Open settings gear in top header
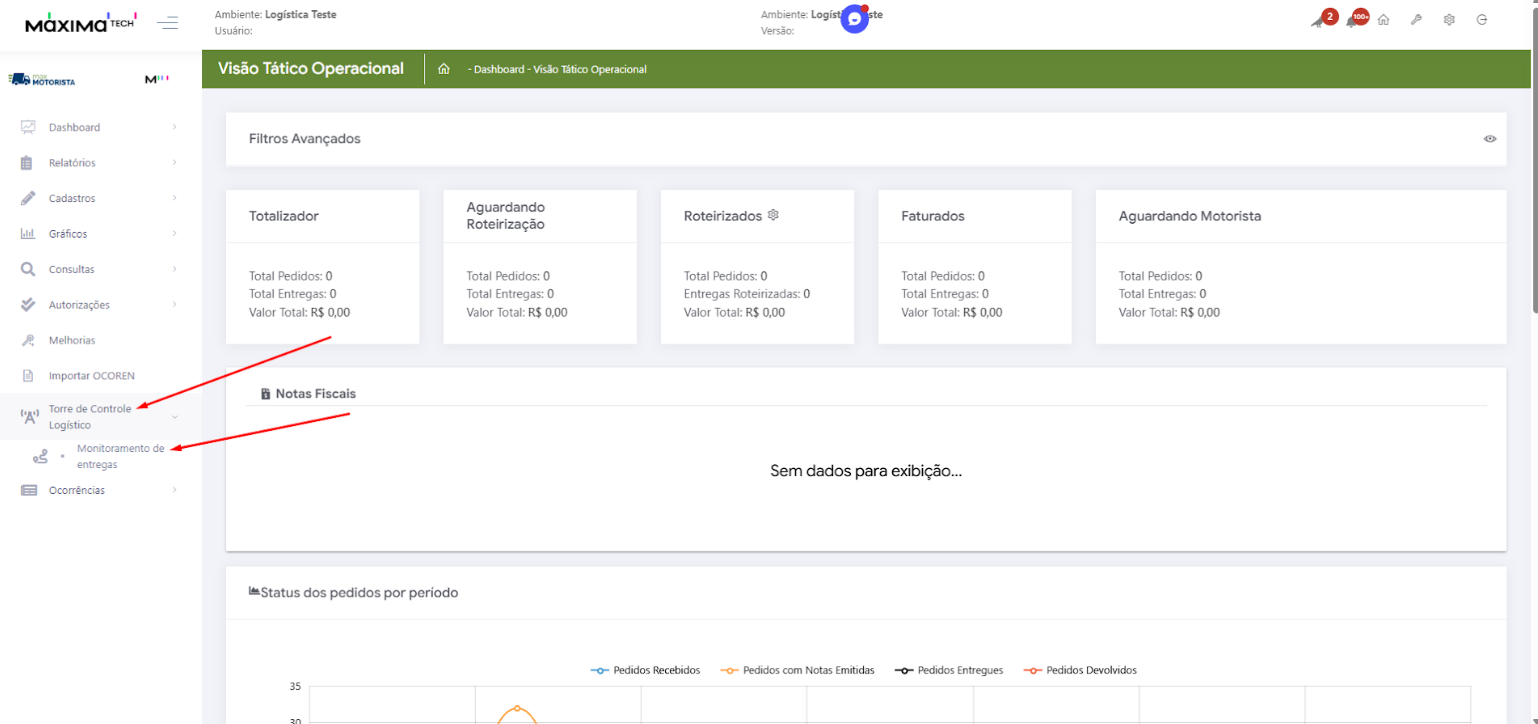 [x=1449, y=20]
